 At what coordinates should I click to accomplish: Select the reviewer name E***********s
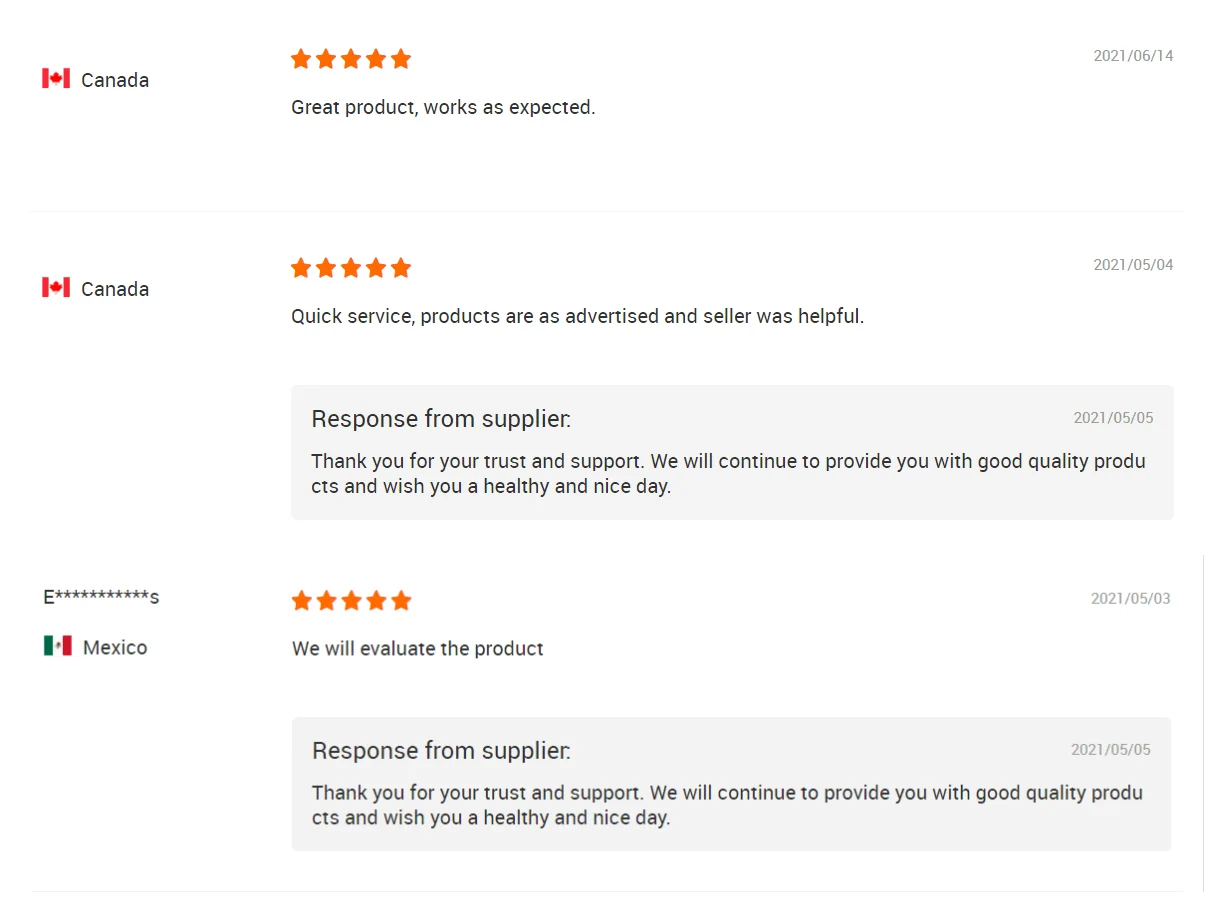[101, 597]
